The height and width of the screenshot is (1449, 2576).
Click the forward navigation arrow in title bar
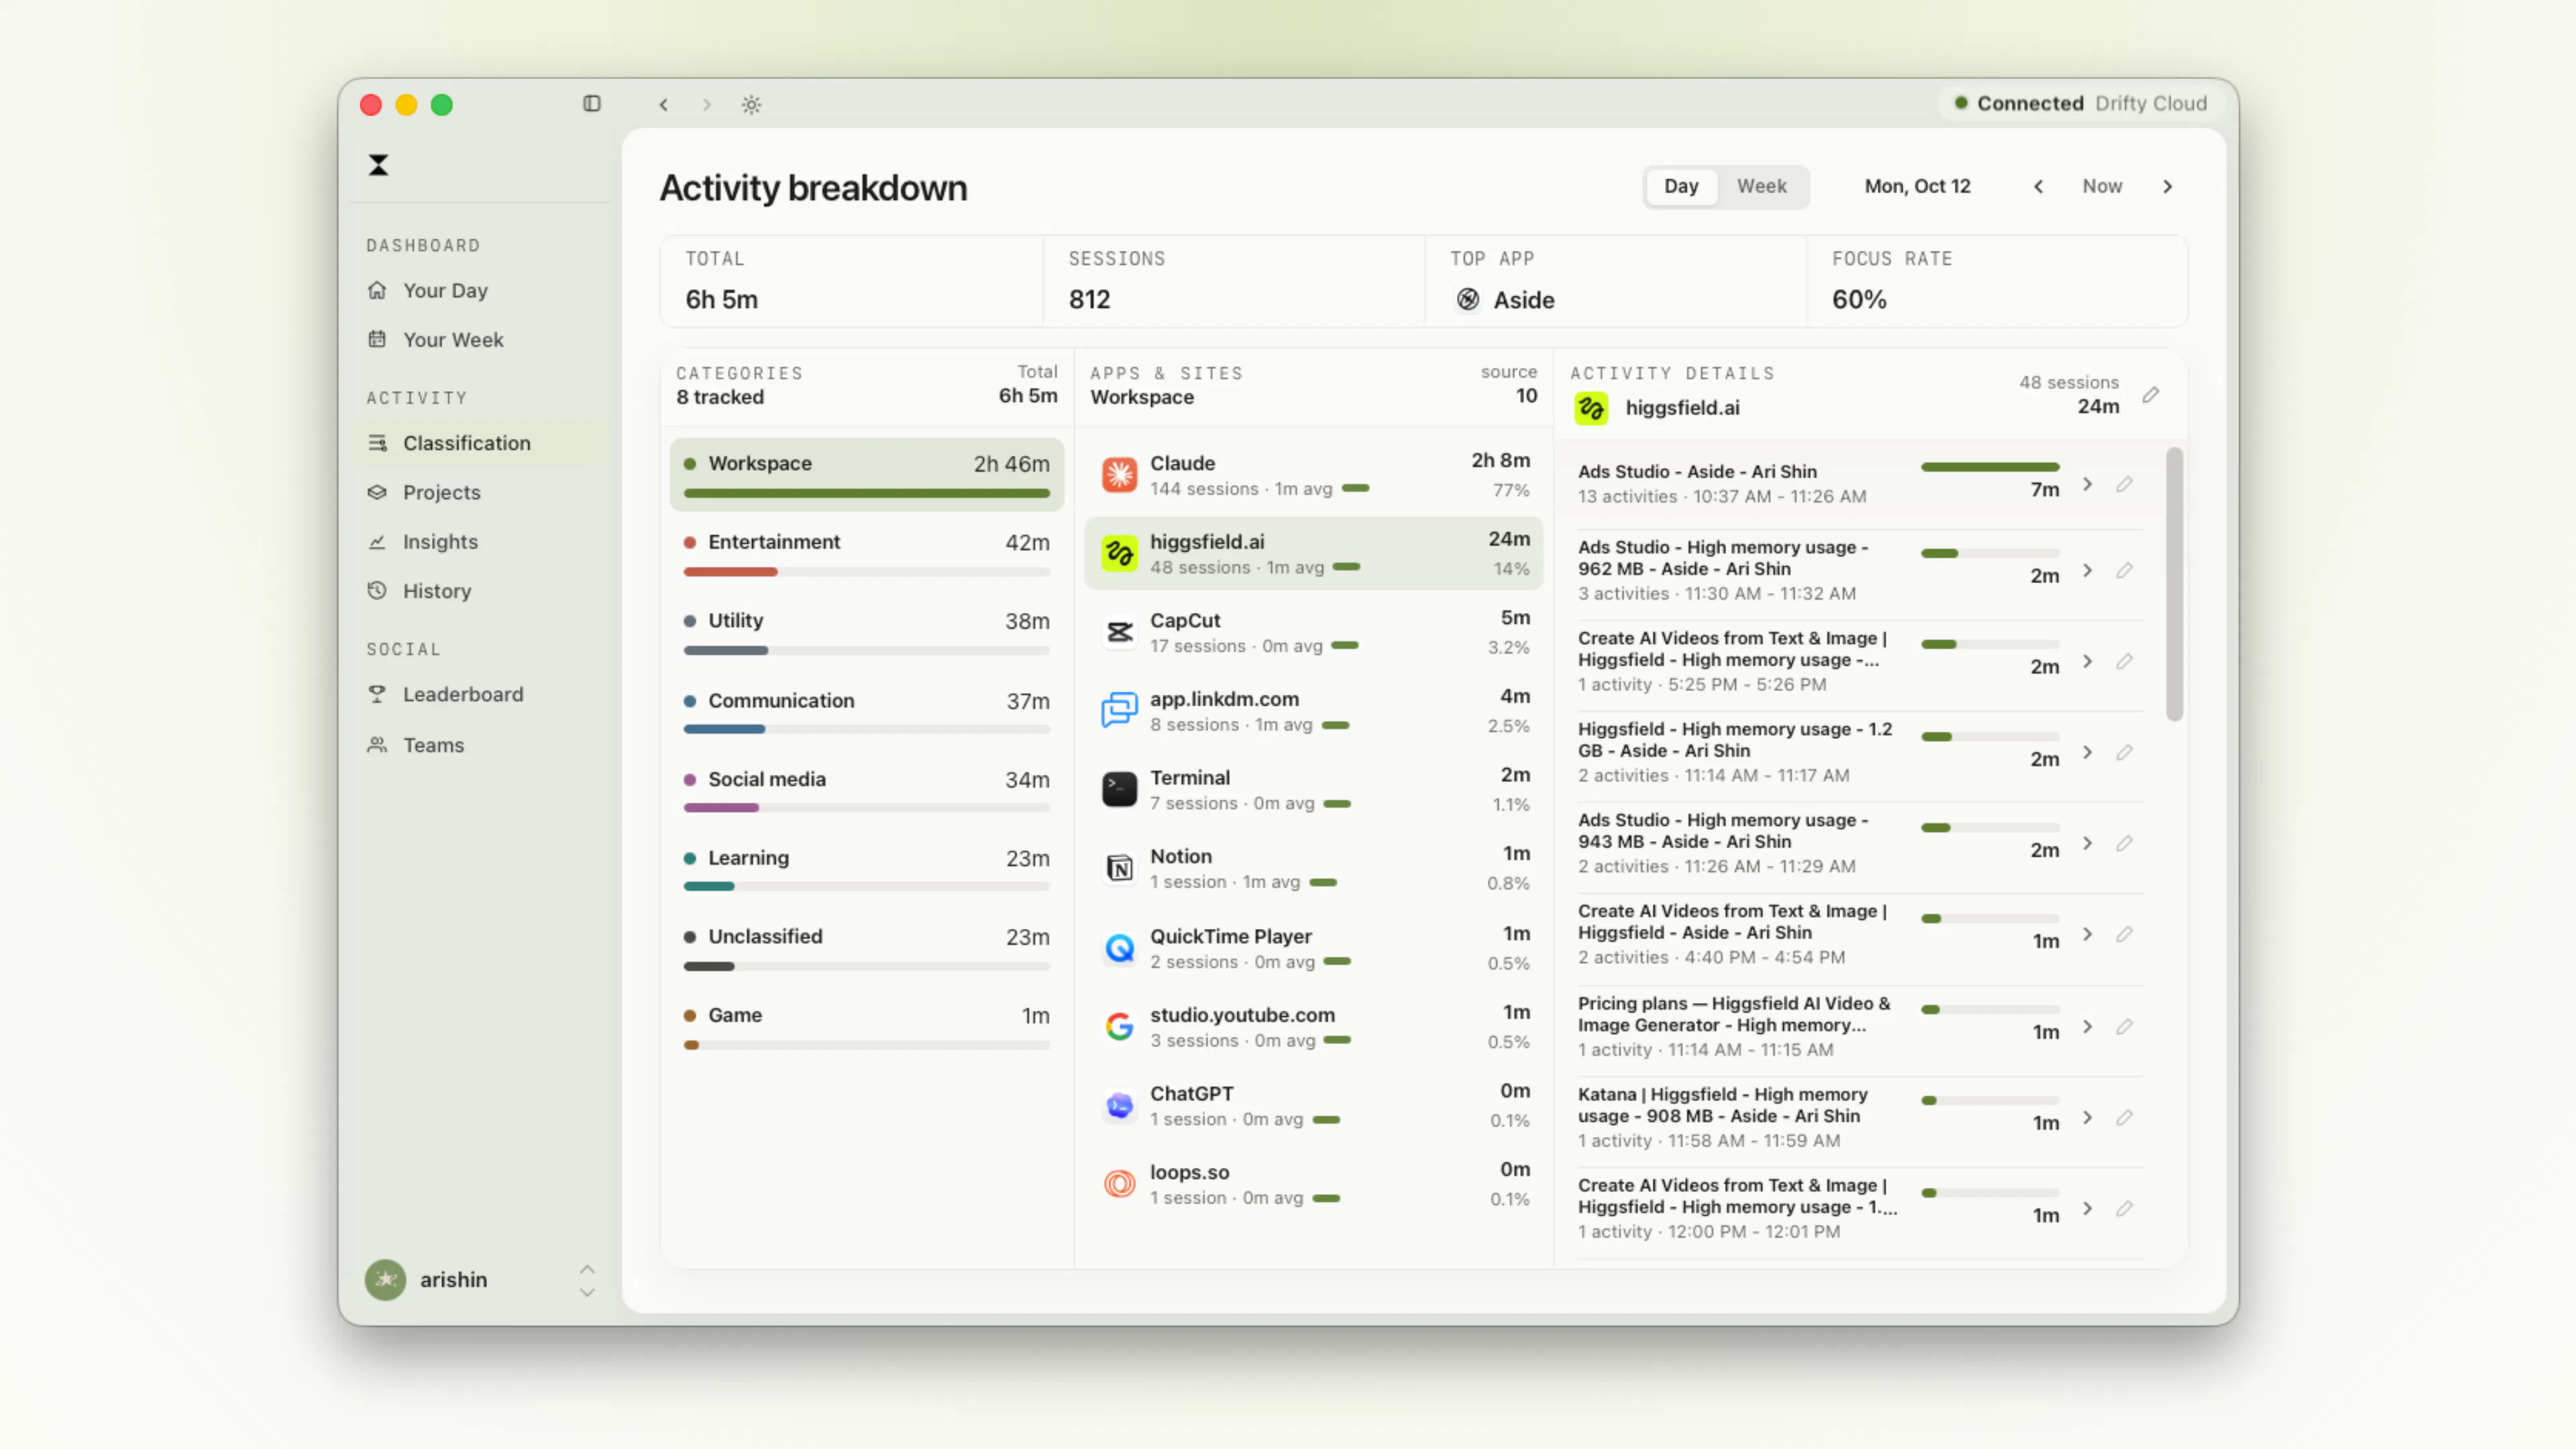(x=707, y=104)
